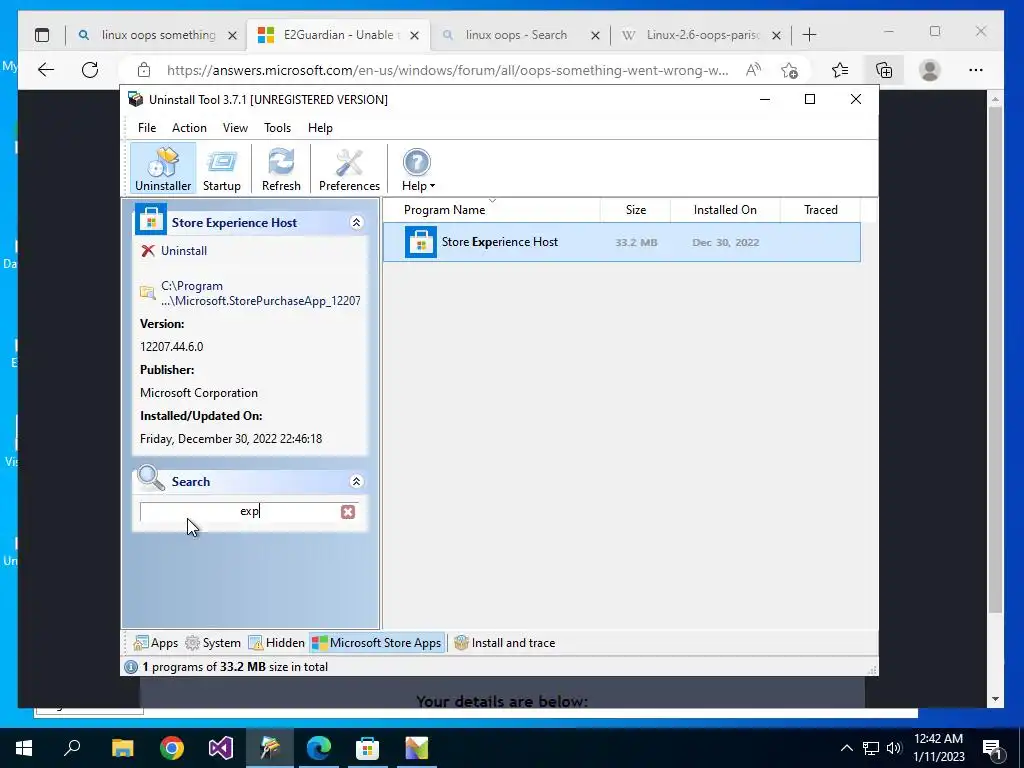Add this page to favorites in Edge
Screen dimensions: 1024x768
pos(789,70)
